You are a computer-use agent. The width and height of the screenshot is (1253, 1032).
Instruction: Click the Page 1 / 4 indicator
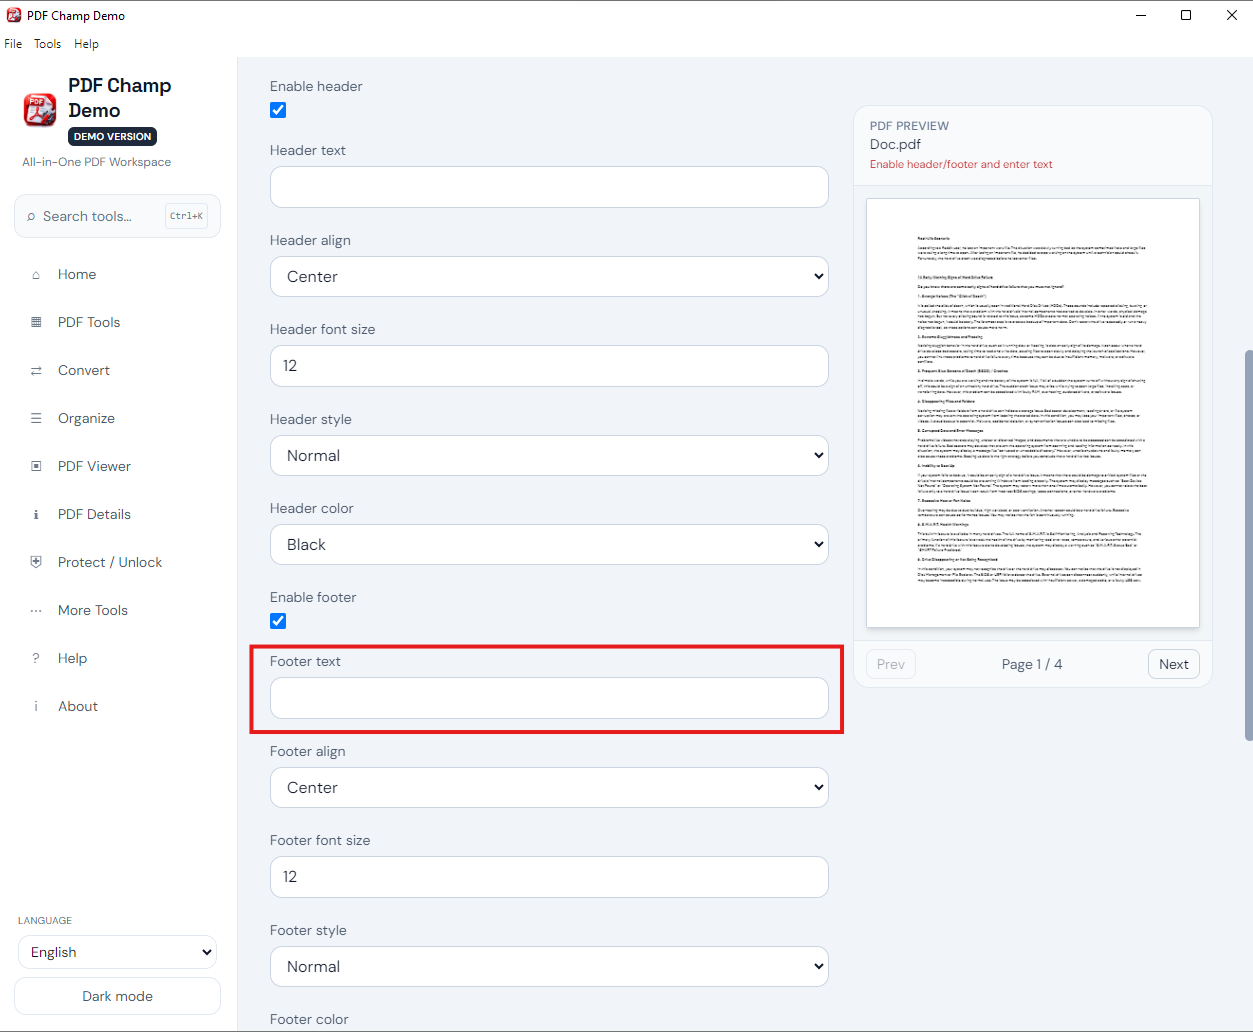click(1032, 664)
